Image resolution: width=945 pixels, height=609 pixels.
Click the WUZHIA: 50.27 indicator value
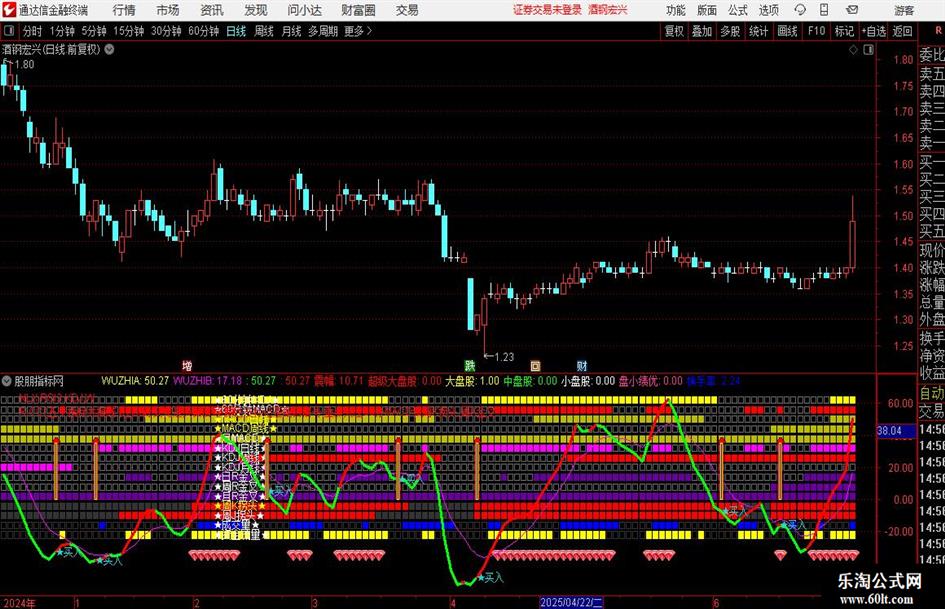click(x=135, y=381)
